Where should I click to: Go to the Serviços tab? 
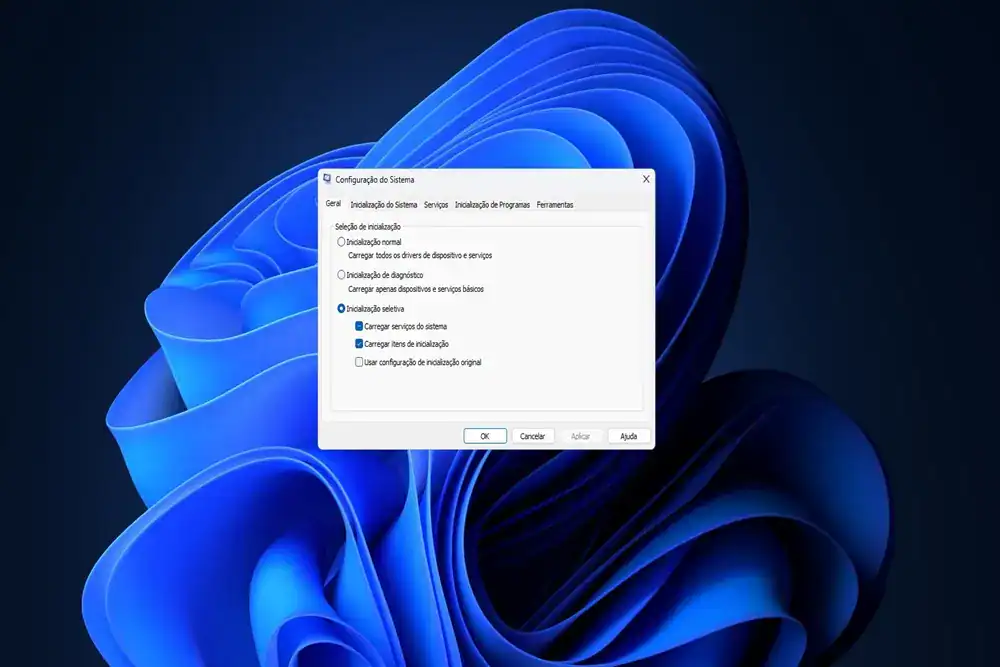pyautogui.click(x=436, y=205)
